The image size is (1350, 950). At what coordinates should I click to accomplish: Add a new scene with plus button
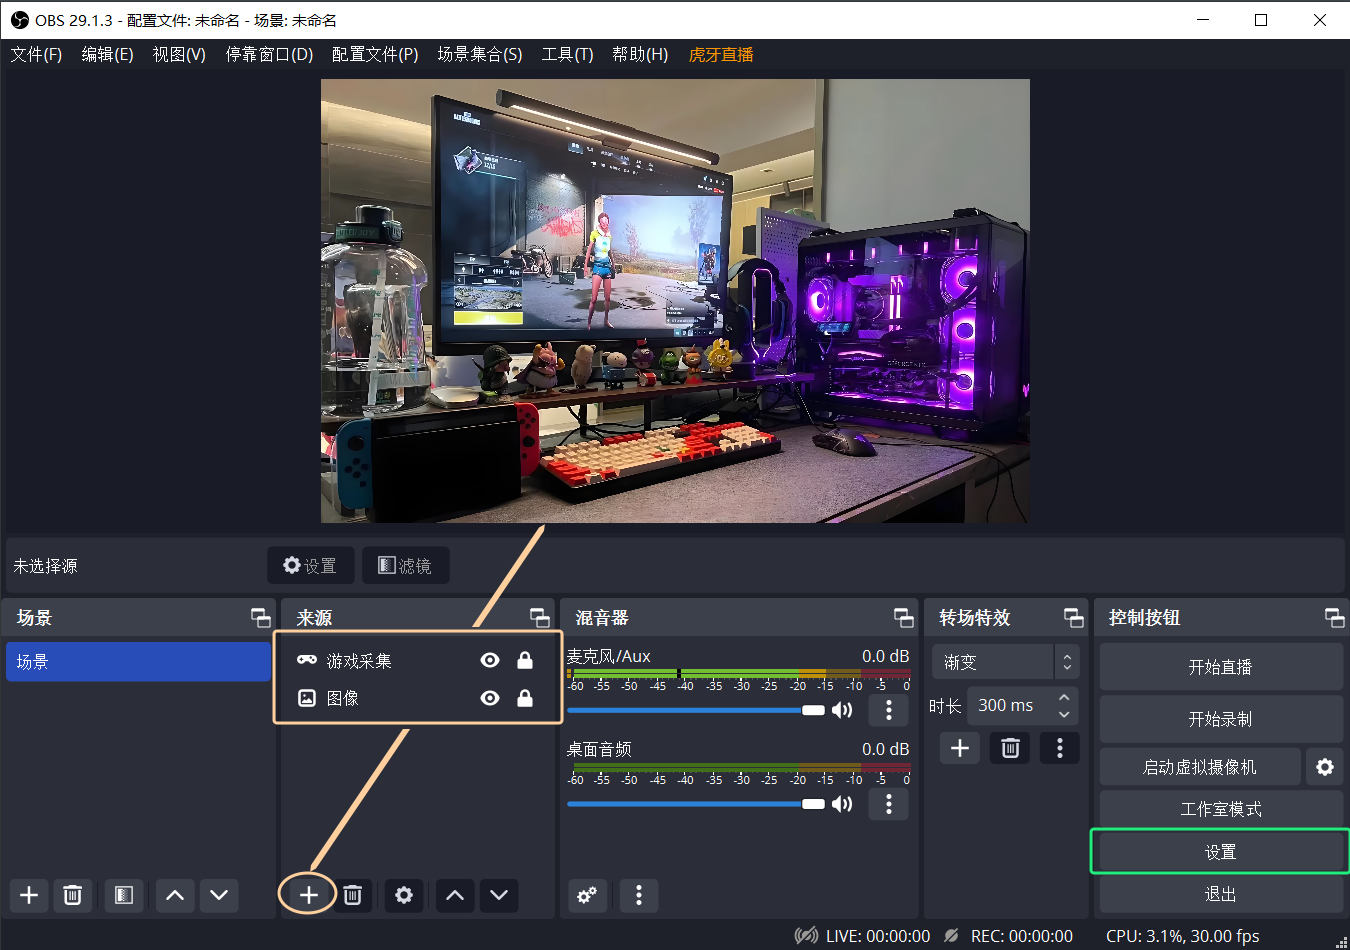click(x=29, y=895)
